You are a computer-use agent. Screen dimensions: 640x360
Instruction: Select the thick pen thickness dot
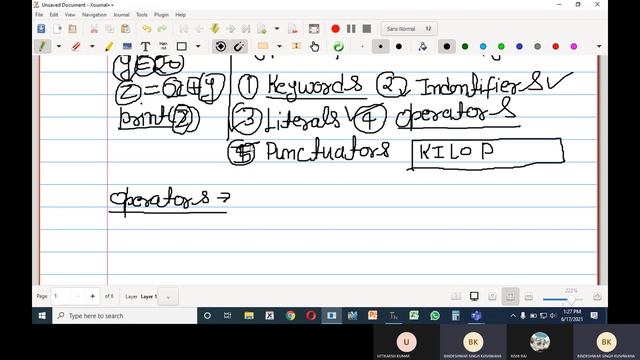pyautogui.click(x=399, y=47)
